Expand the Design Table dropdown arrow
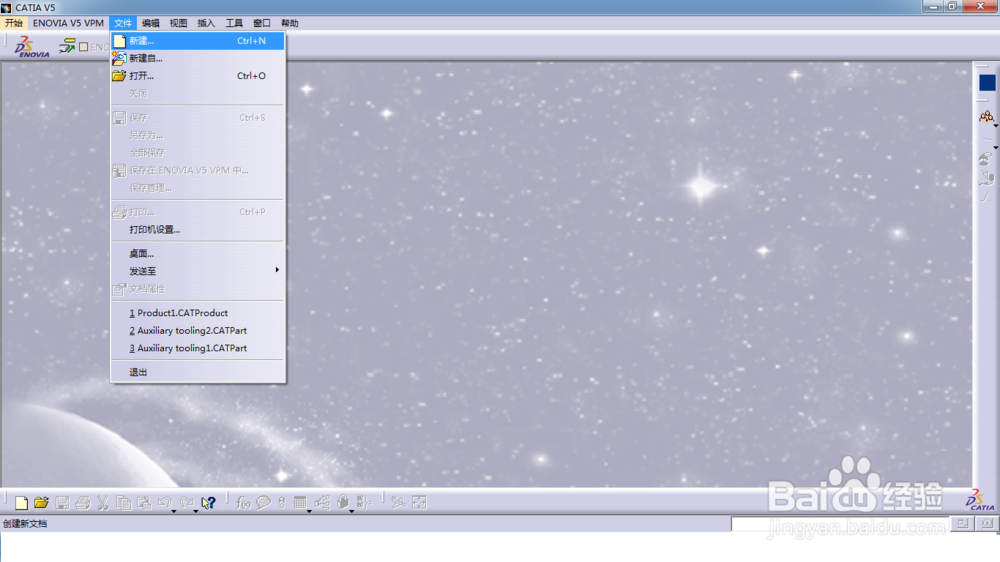The width and height of the screenshot is (1000, 562). click(x=309, y=511)
